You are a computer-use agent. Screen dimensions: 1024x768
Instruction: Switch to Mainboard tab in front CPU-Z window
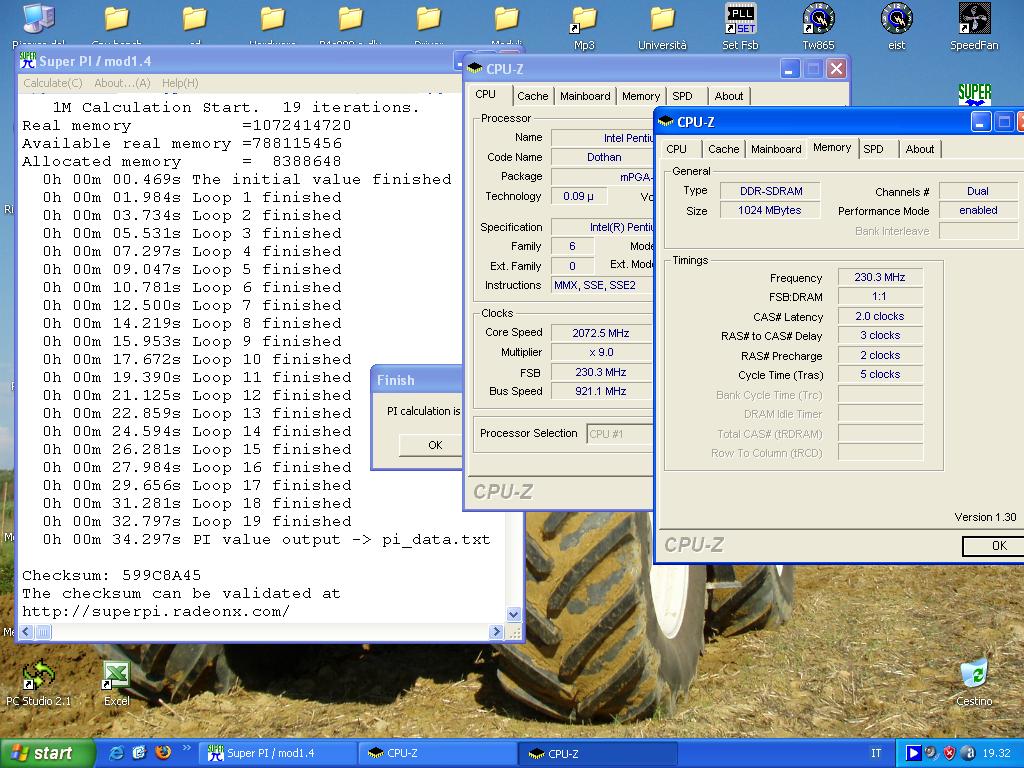pos(776,149)
